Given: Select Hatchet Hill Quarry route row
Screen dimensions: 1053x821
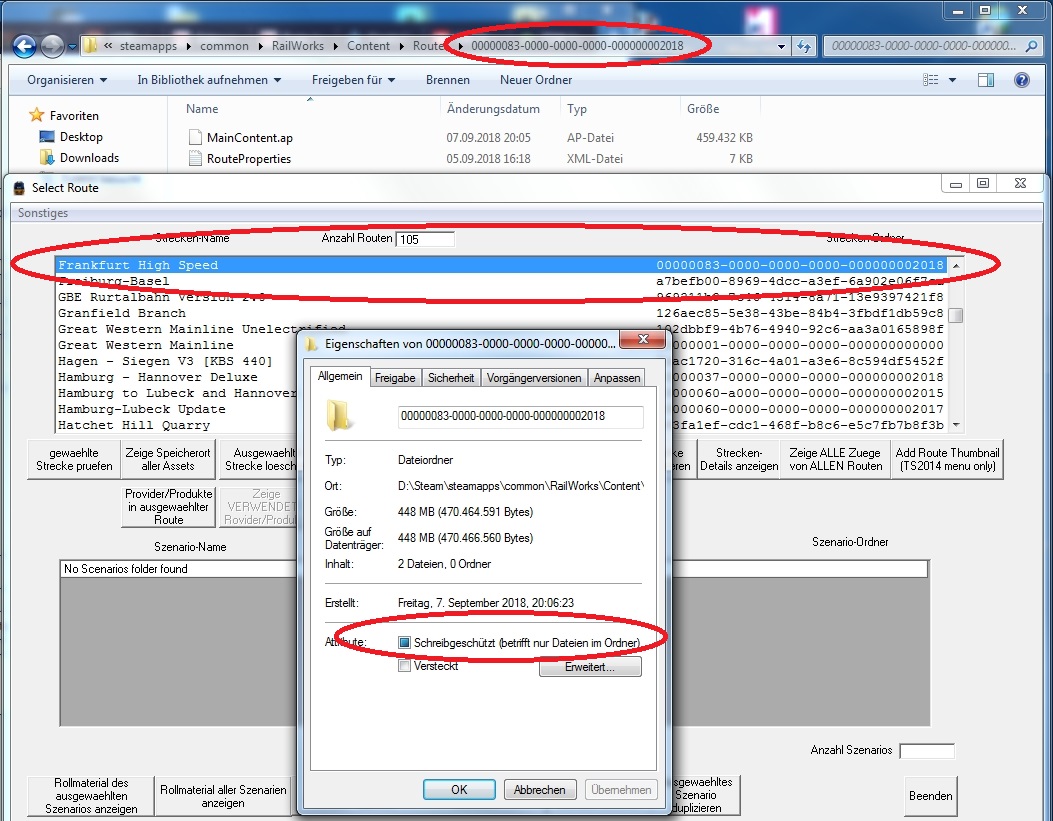Looking at the screenshot, I should point(134,426).
